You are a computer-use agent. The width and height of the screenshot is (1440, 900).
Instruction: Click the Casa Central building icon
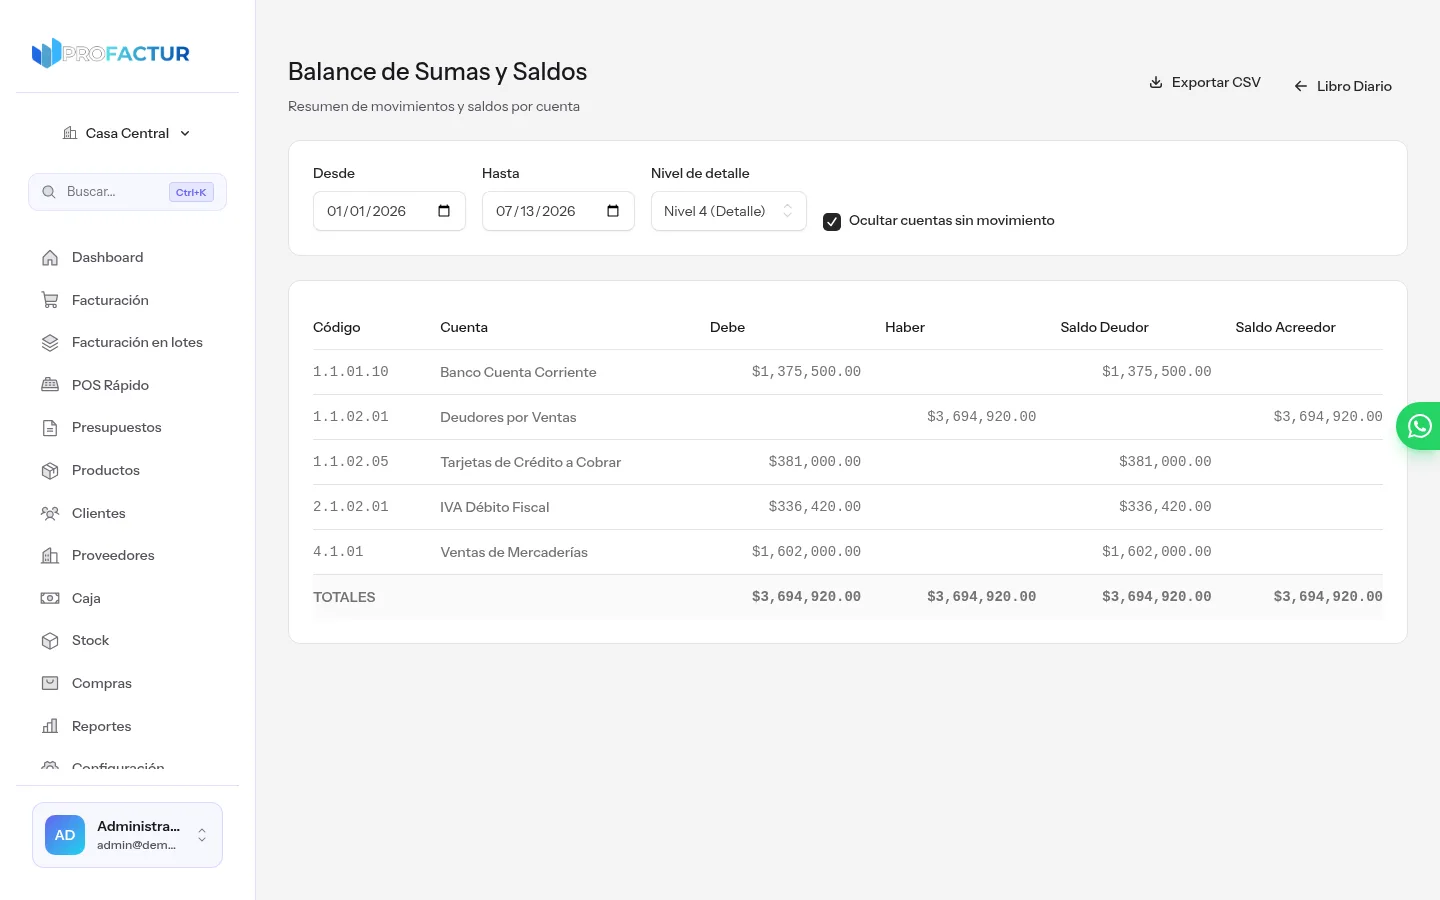click(70, 133)
